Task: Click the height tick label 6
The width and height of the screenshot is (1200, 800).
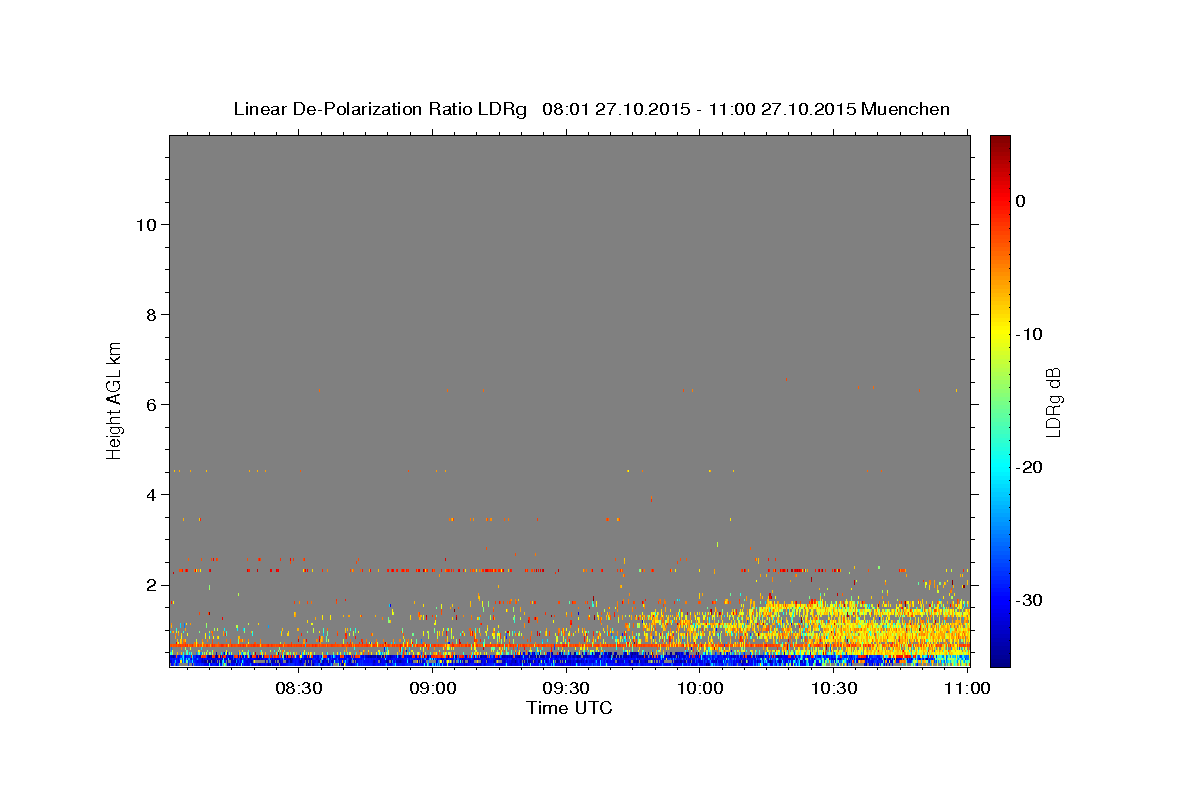Action: click(151, 405)
